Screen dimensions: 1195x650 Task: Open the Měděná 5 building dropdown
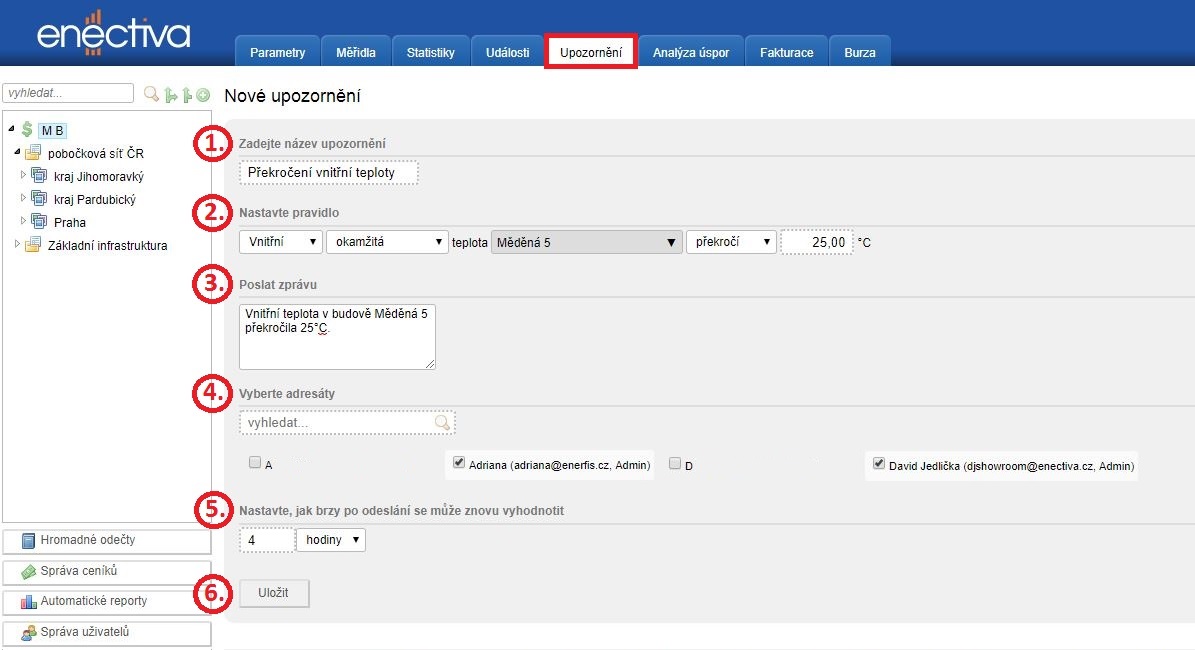point(585,242)
